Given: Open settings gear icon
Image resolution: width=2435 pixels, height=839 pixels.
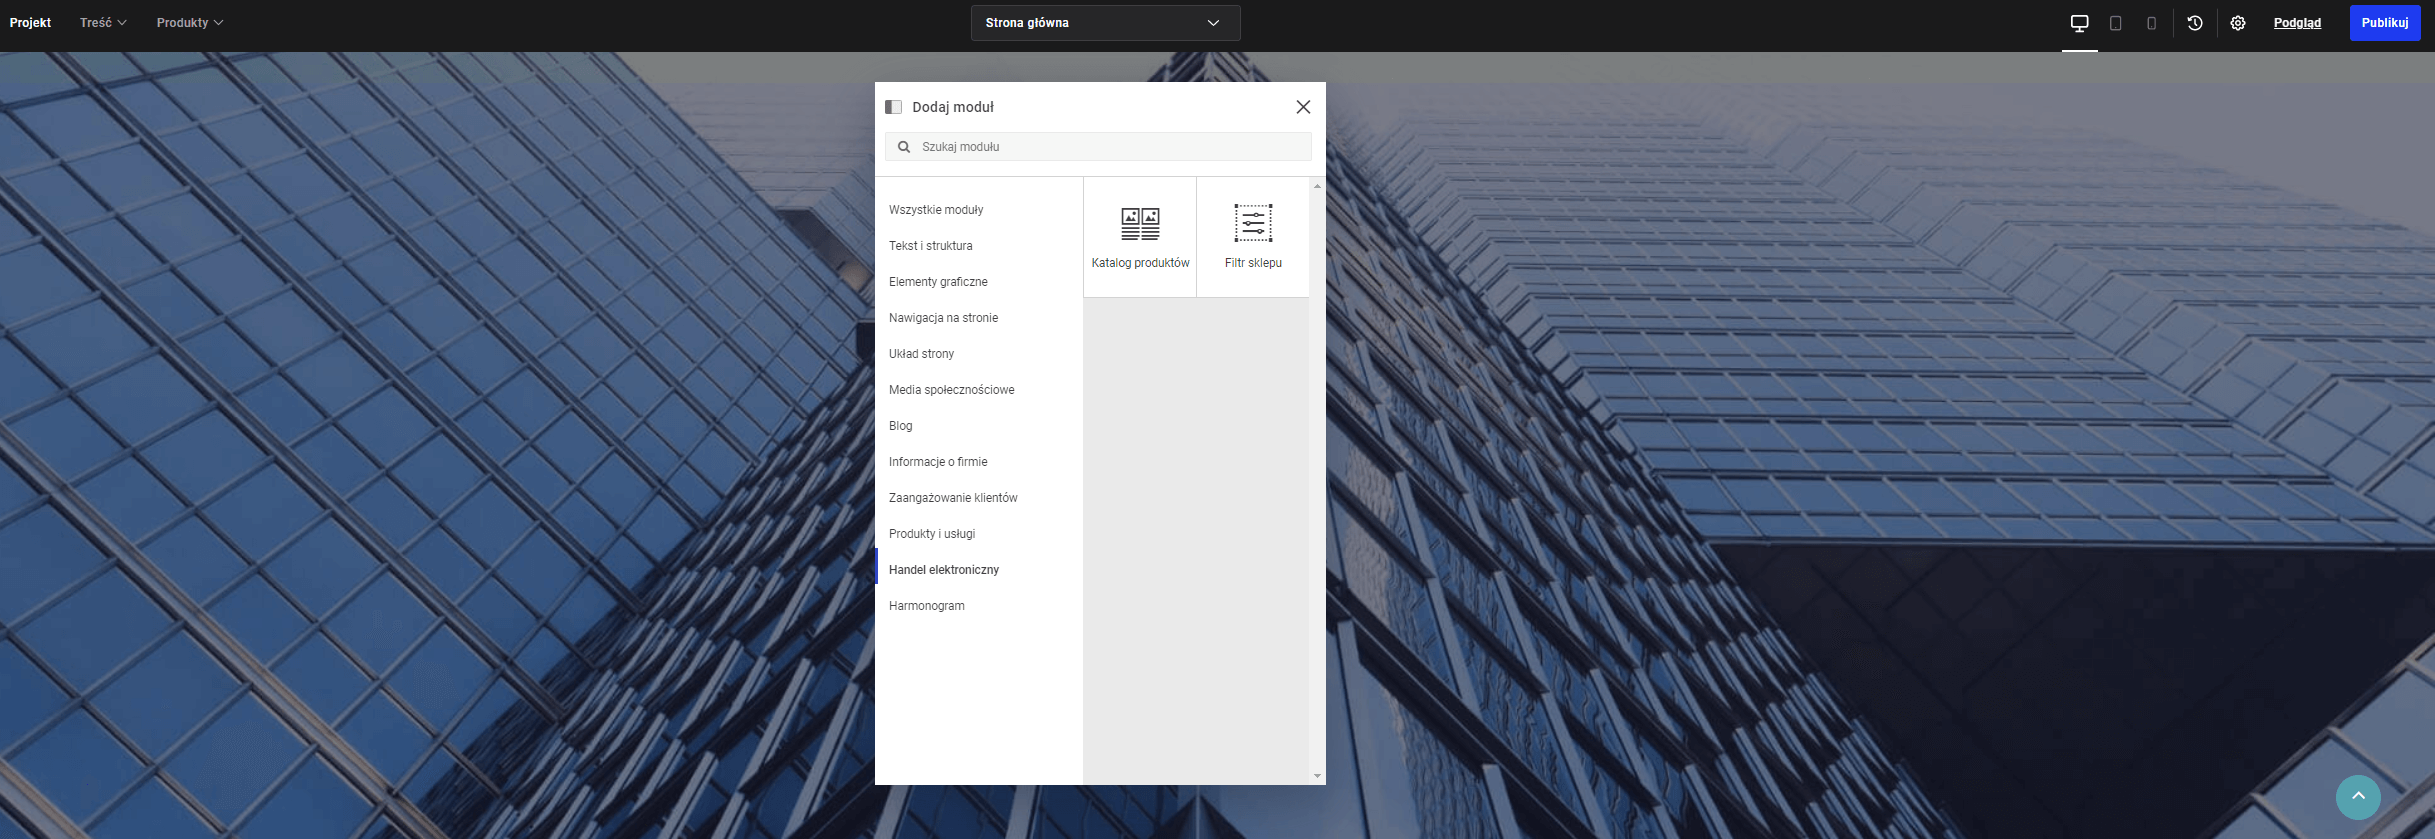Looking at the screenshot, I should click(x=2238, y=23).
